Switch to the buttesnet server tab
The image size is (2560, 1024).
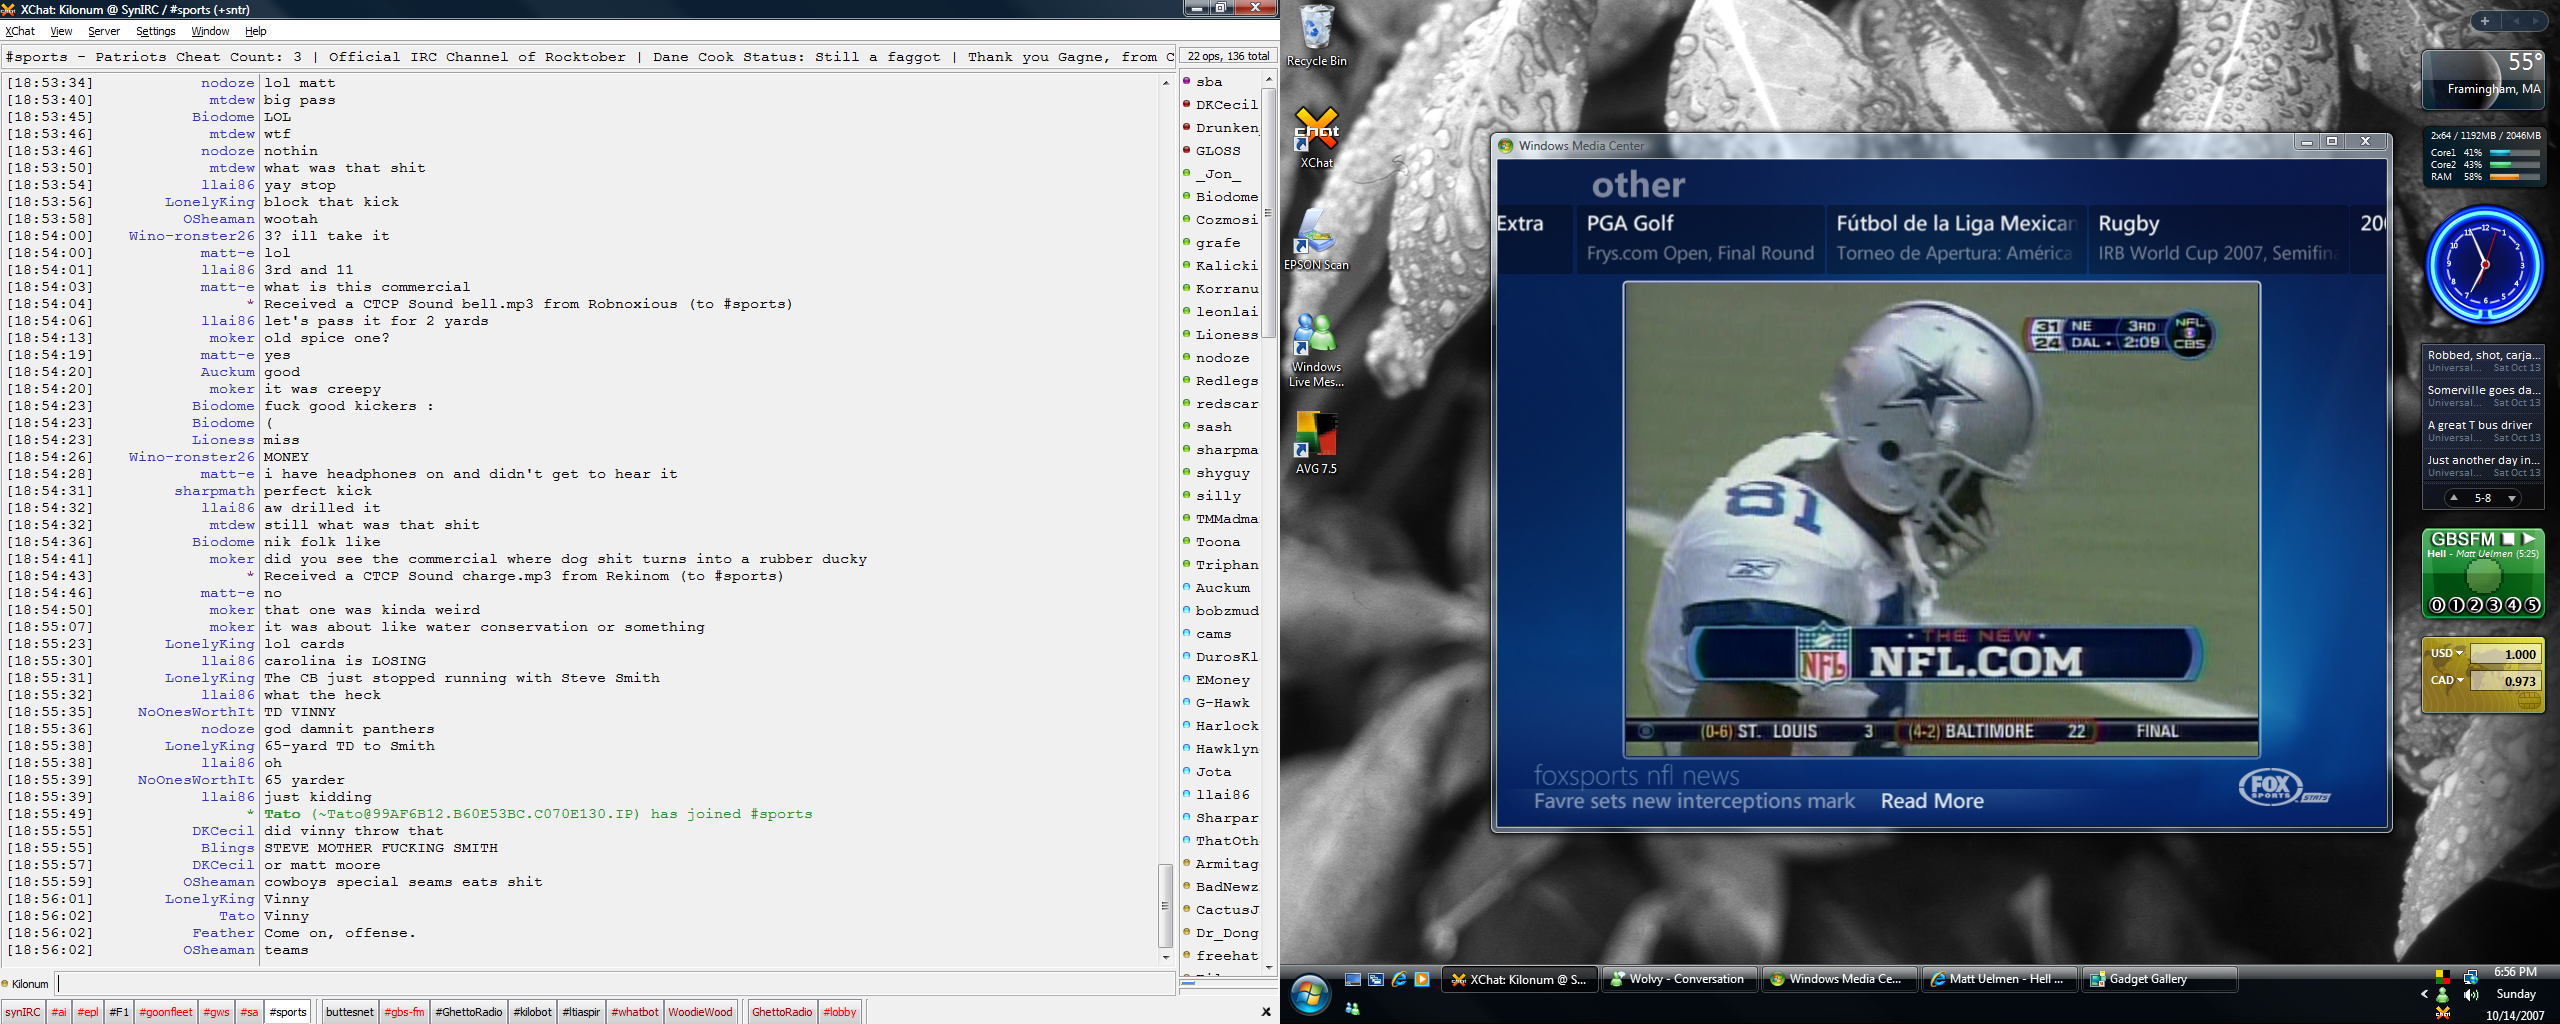click(350, 1012)
